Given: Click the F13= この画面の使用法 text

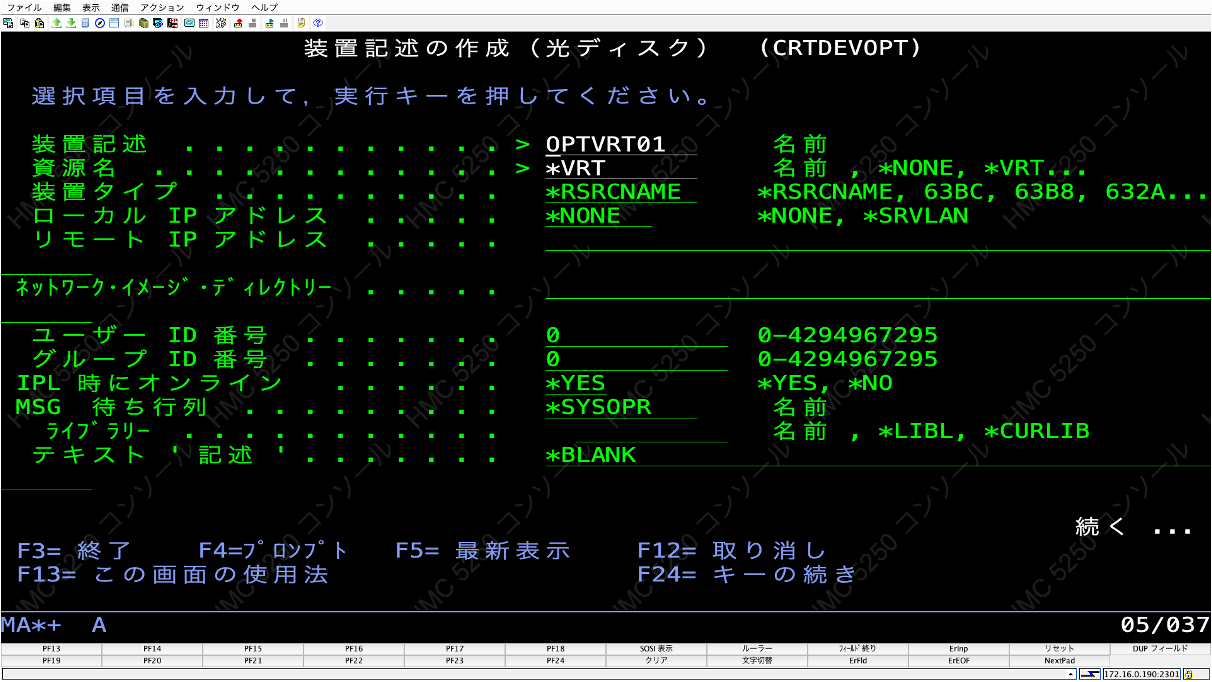Looking at the screenshot, I should click(173, 575).
